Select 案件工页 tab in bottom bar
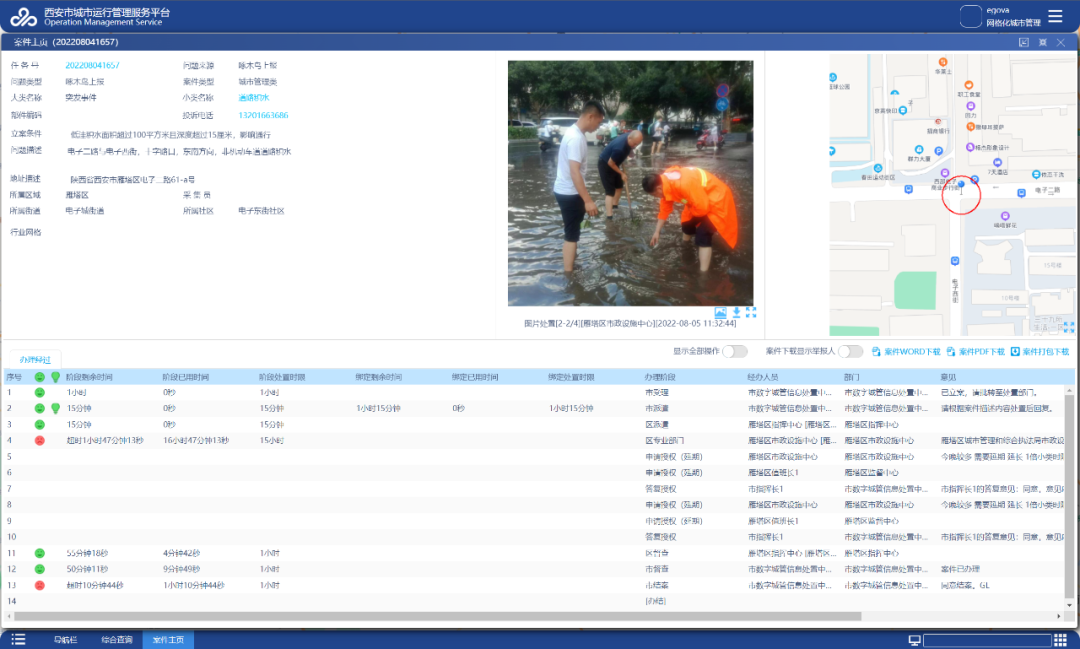 pos(168,640)
